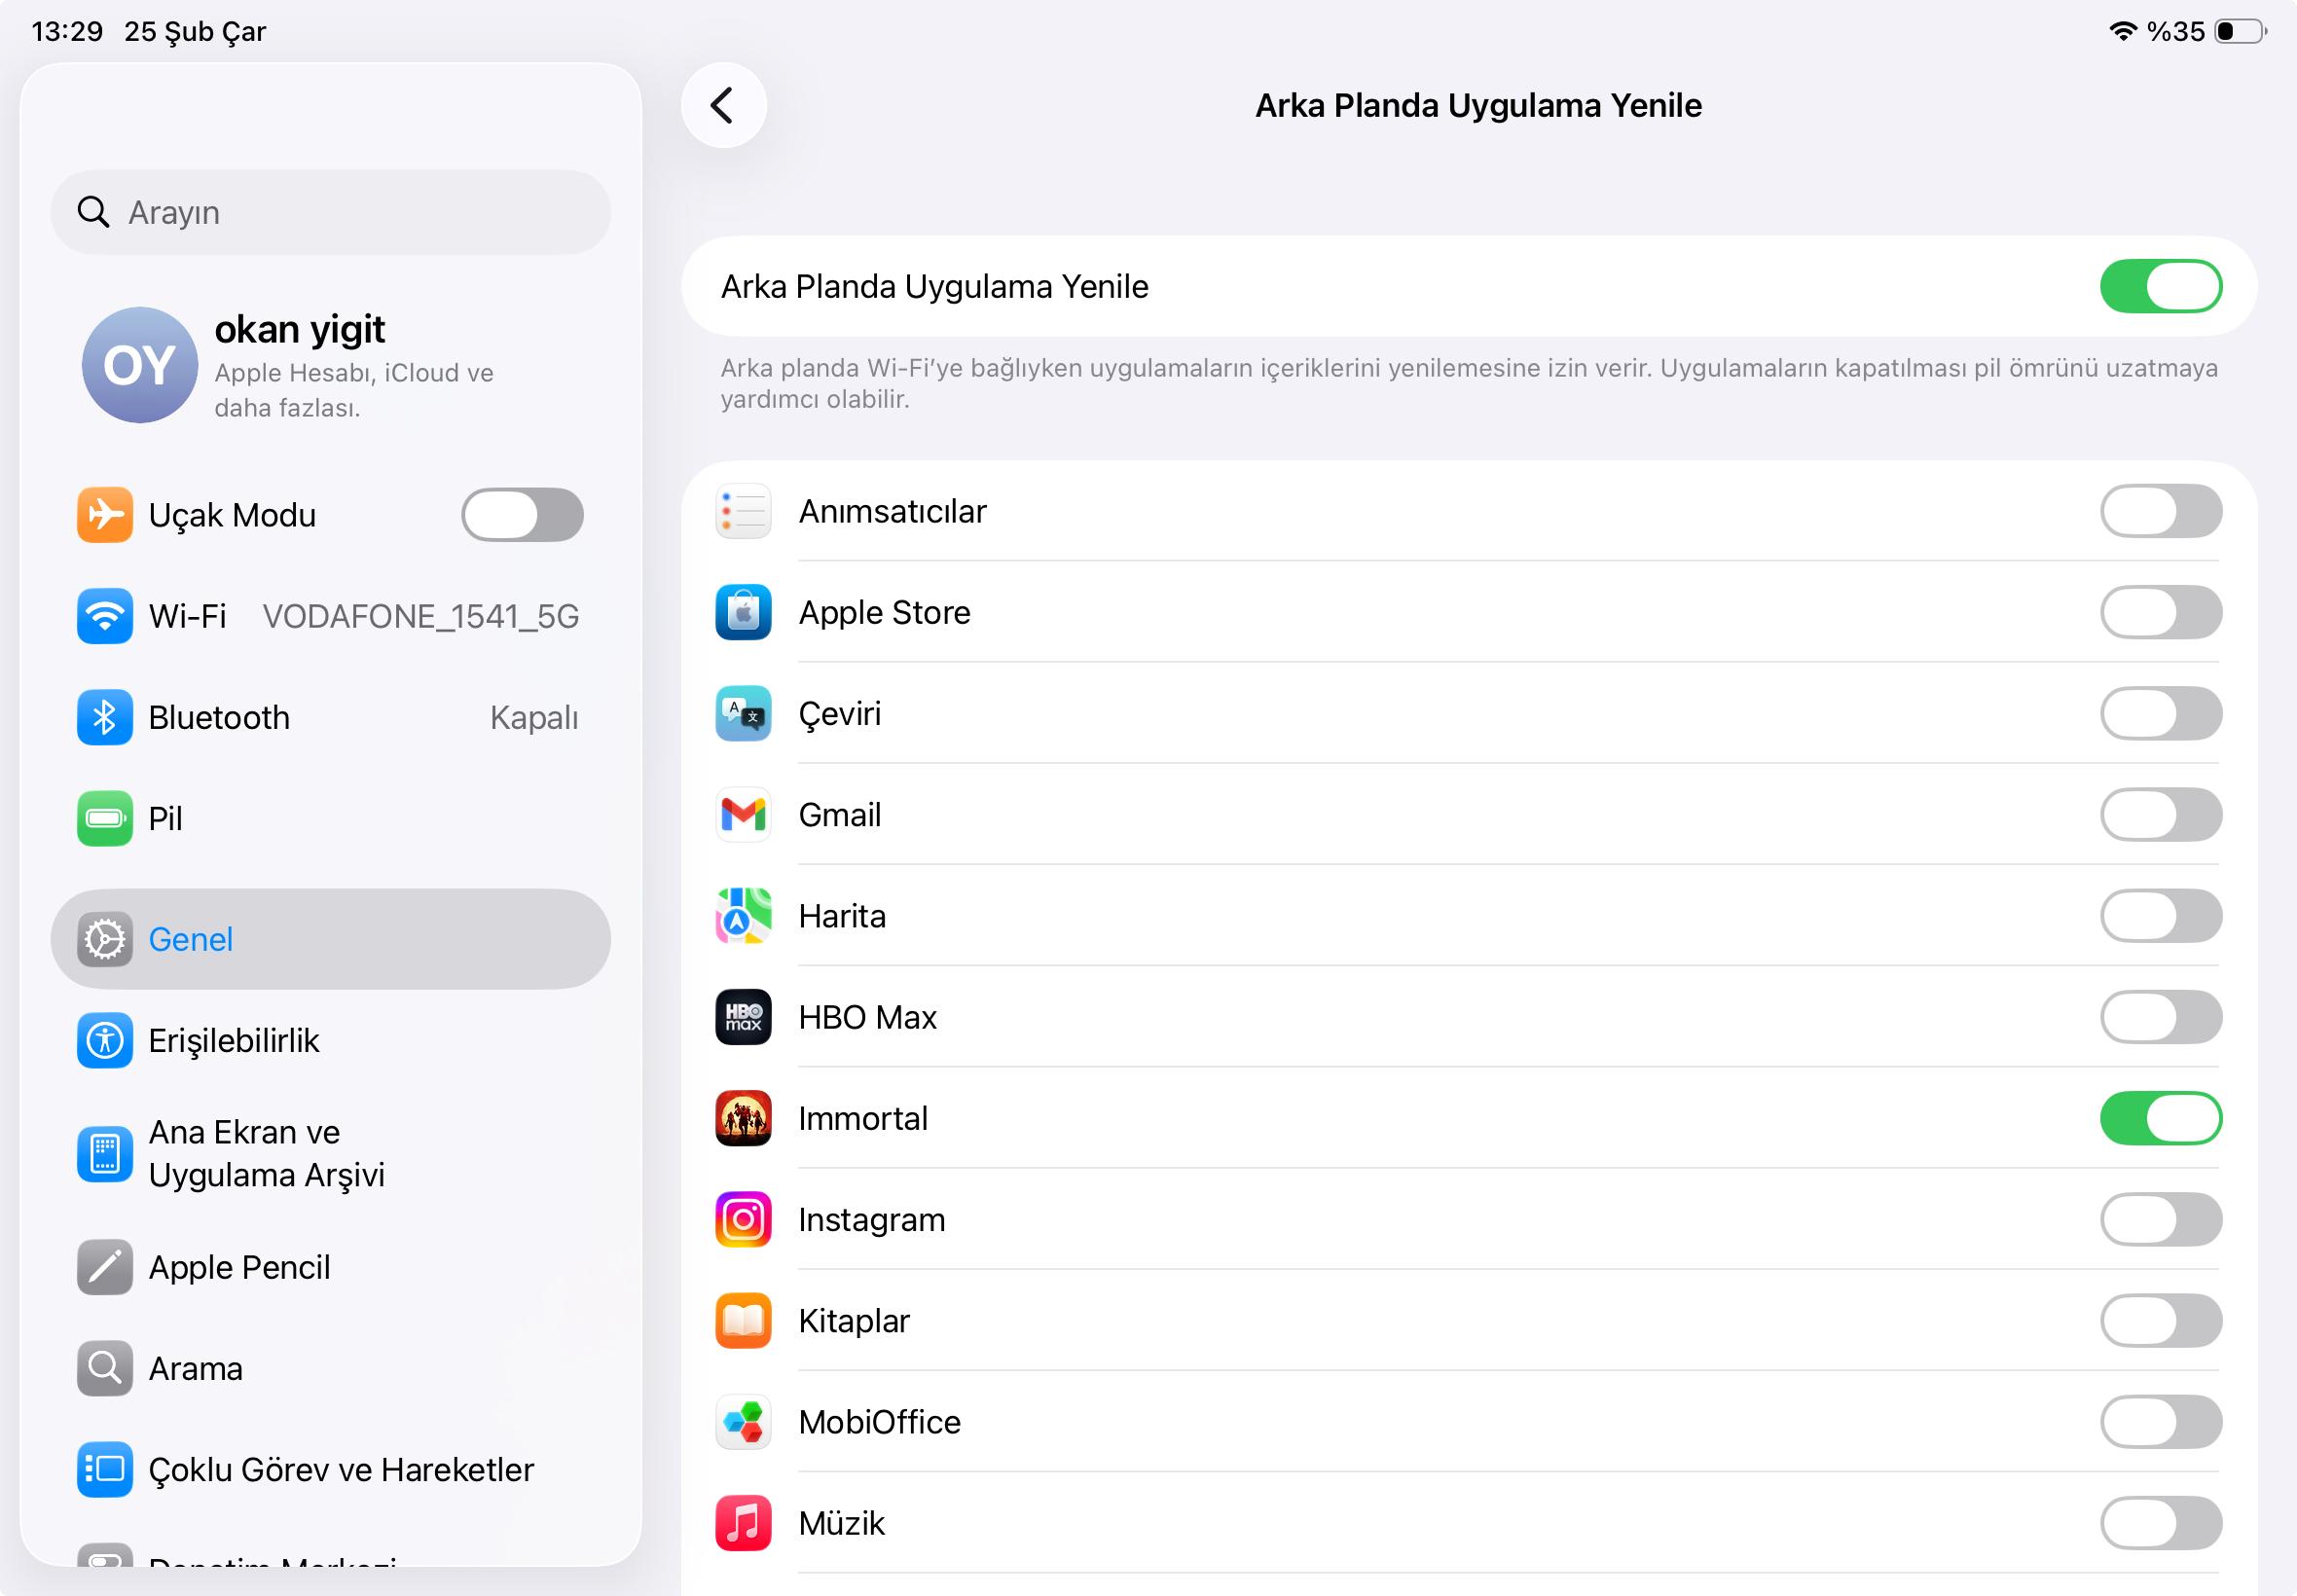Viewport: 2297px width, 1596px height.
Task: Tap the OY profile avatar
Action: (x=139, y=365)
